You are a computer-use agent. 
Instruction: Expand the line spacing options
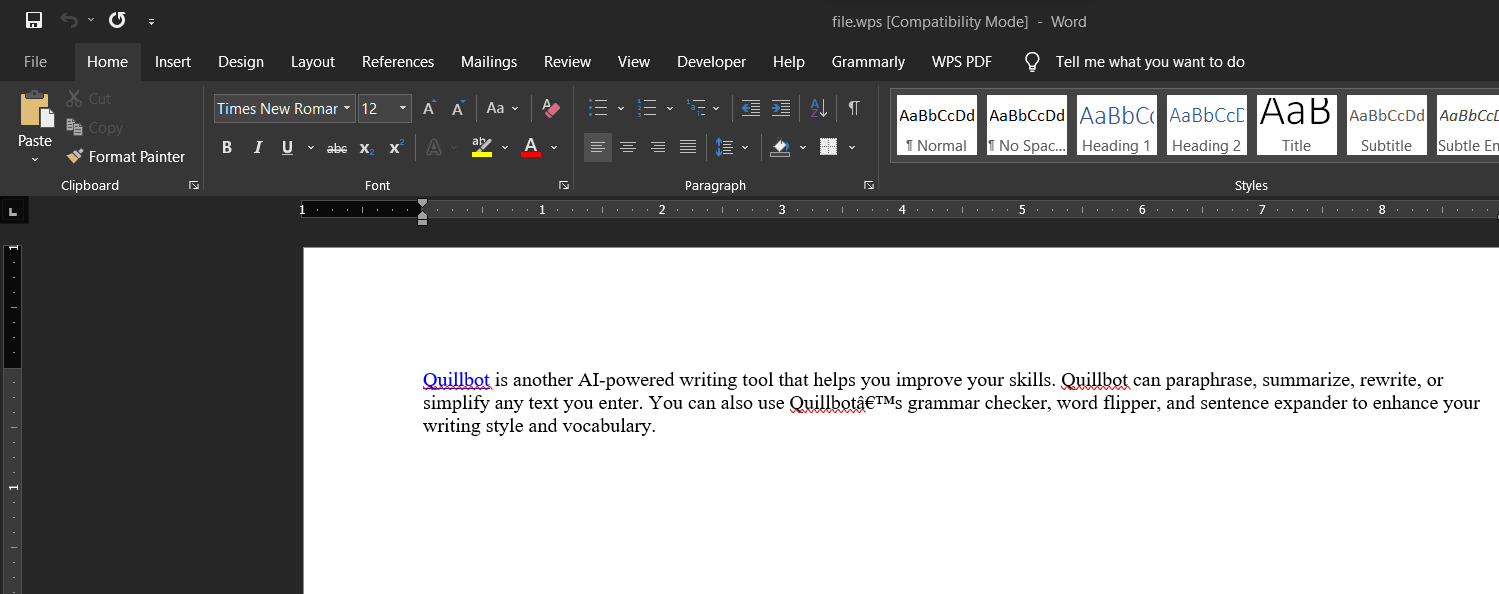[745, 147]
